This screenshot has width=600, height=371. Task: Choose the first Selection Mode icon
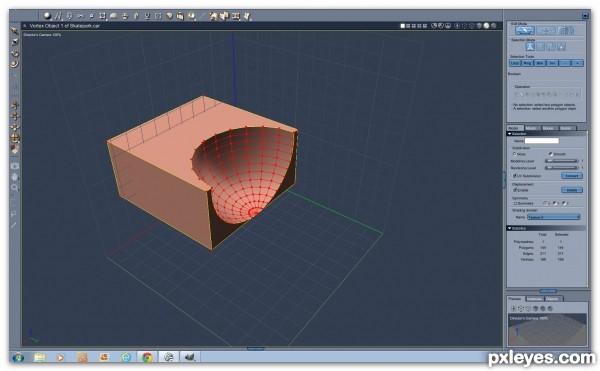[x=530, y=47]
